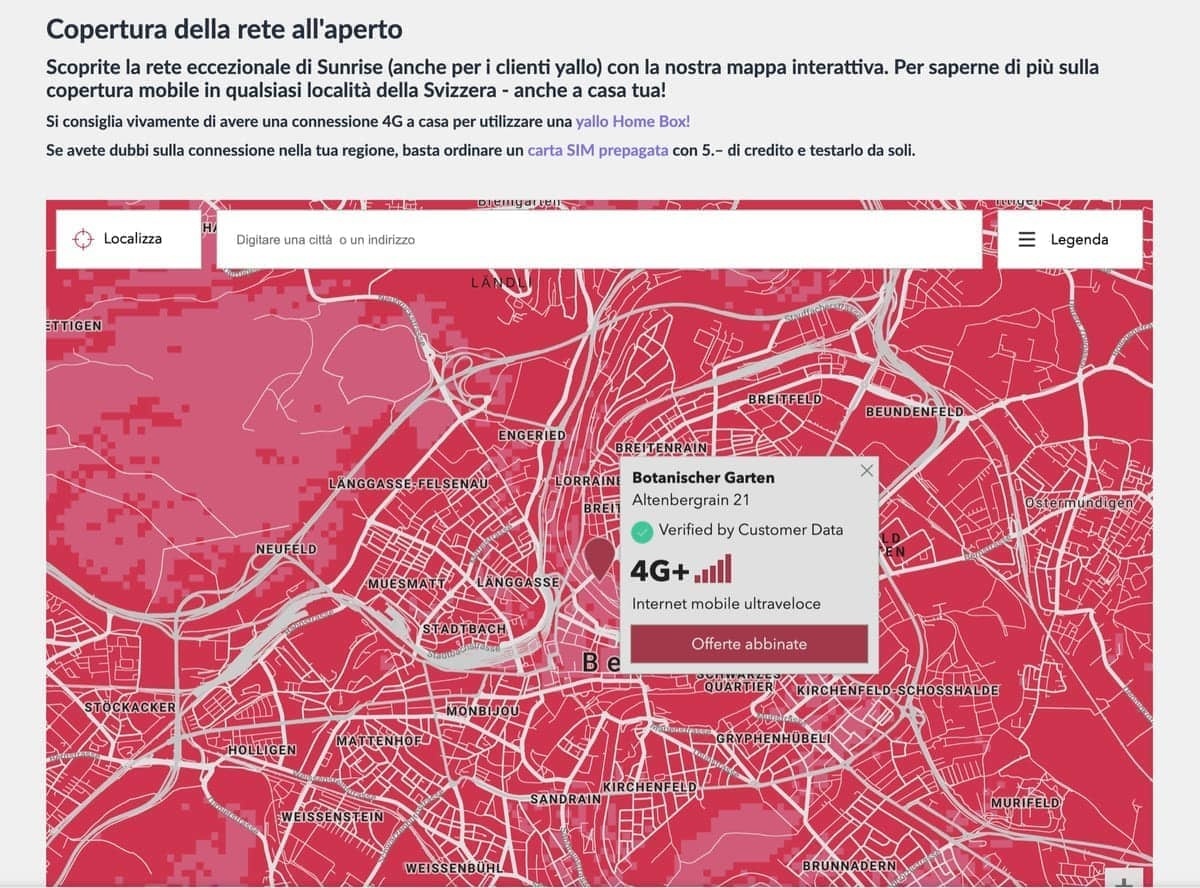Click the BRUNNADERN label on map
This screenshot has height=888, width=1200.
click(849, 865)
